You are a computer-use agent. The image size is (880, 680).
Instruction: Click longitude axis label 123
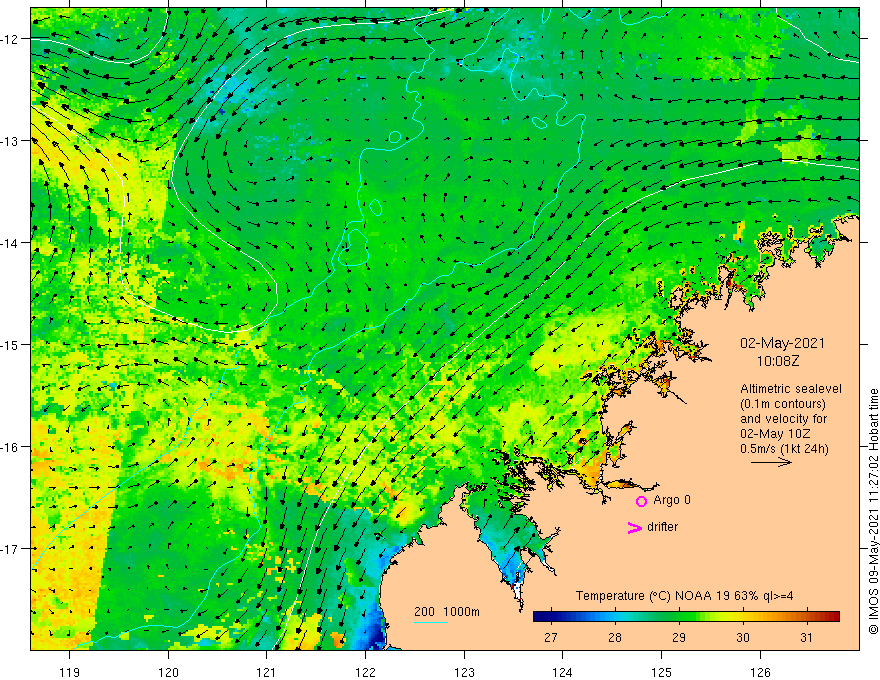(x=464, y=672)
